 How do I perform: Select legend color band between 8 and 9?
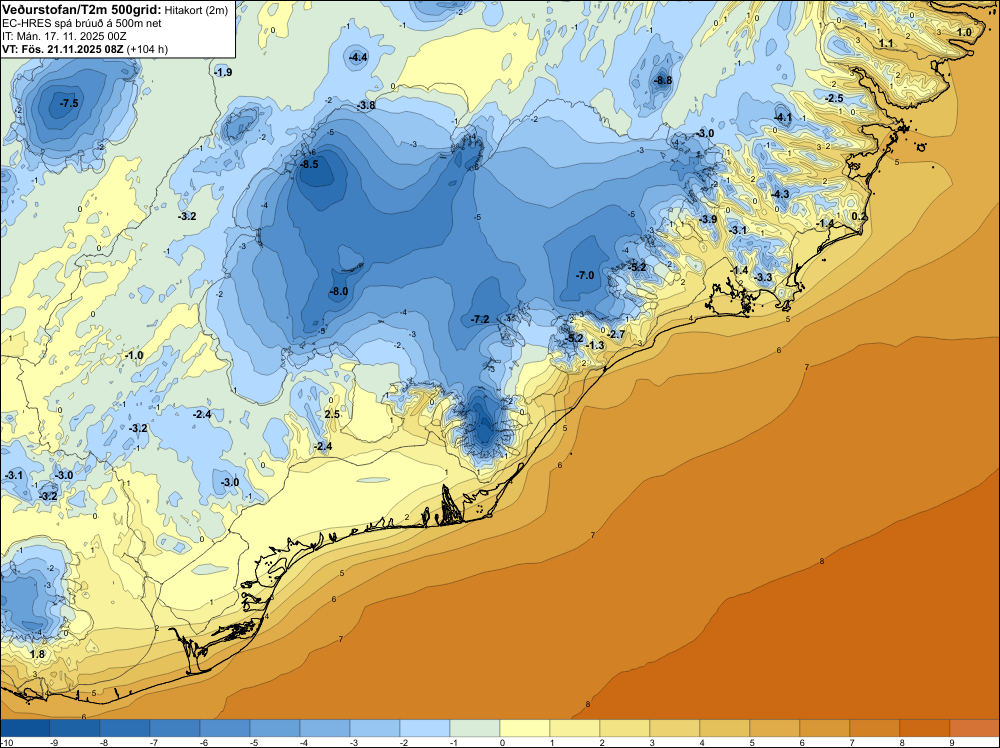[925, 728]
